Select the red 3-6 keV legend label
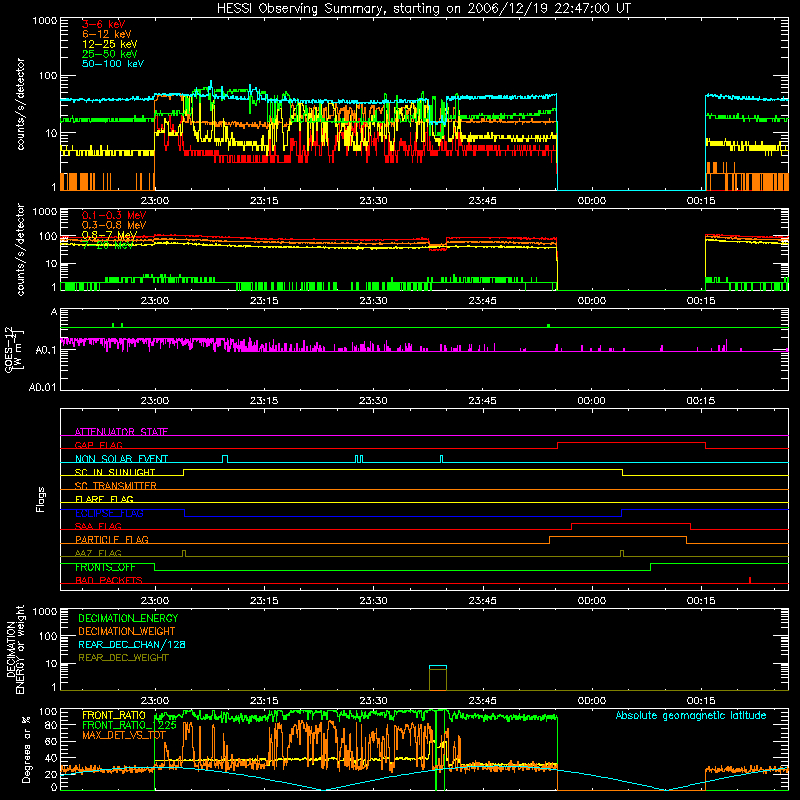The height and width of the screenshot is (800, 800). pos(104,24)
